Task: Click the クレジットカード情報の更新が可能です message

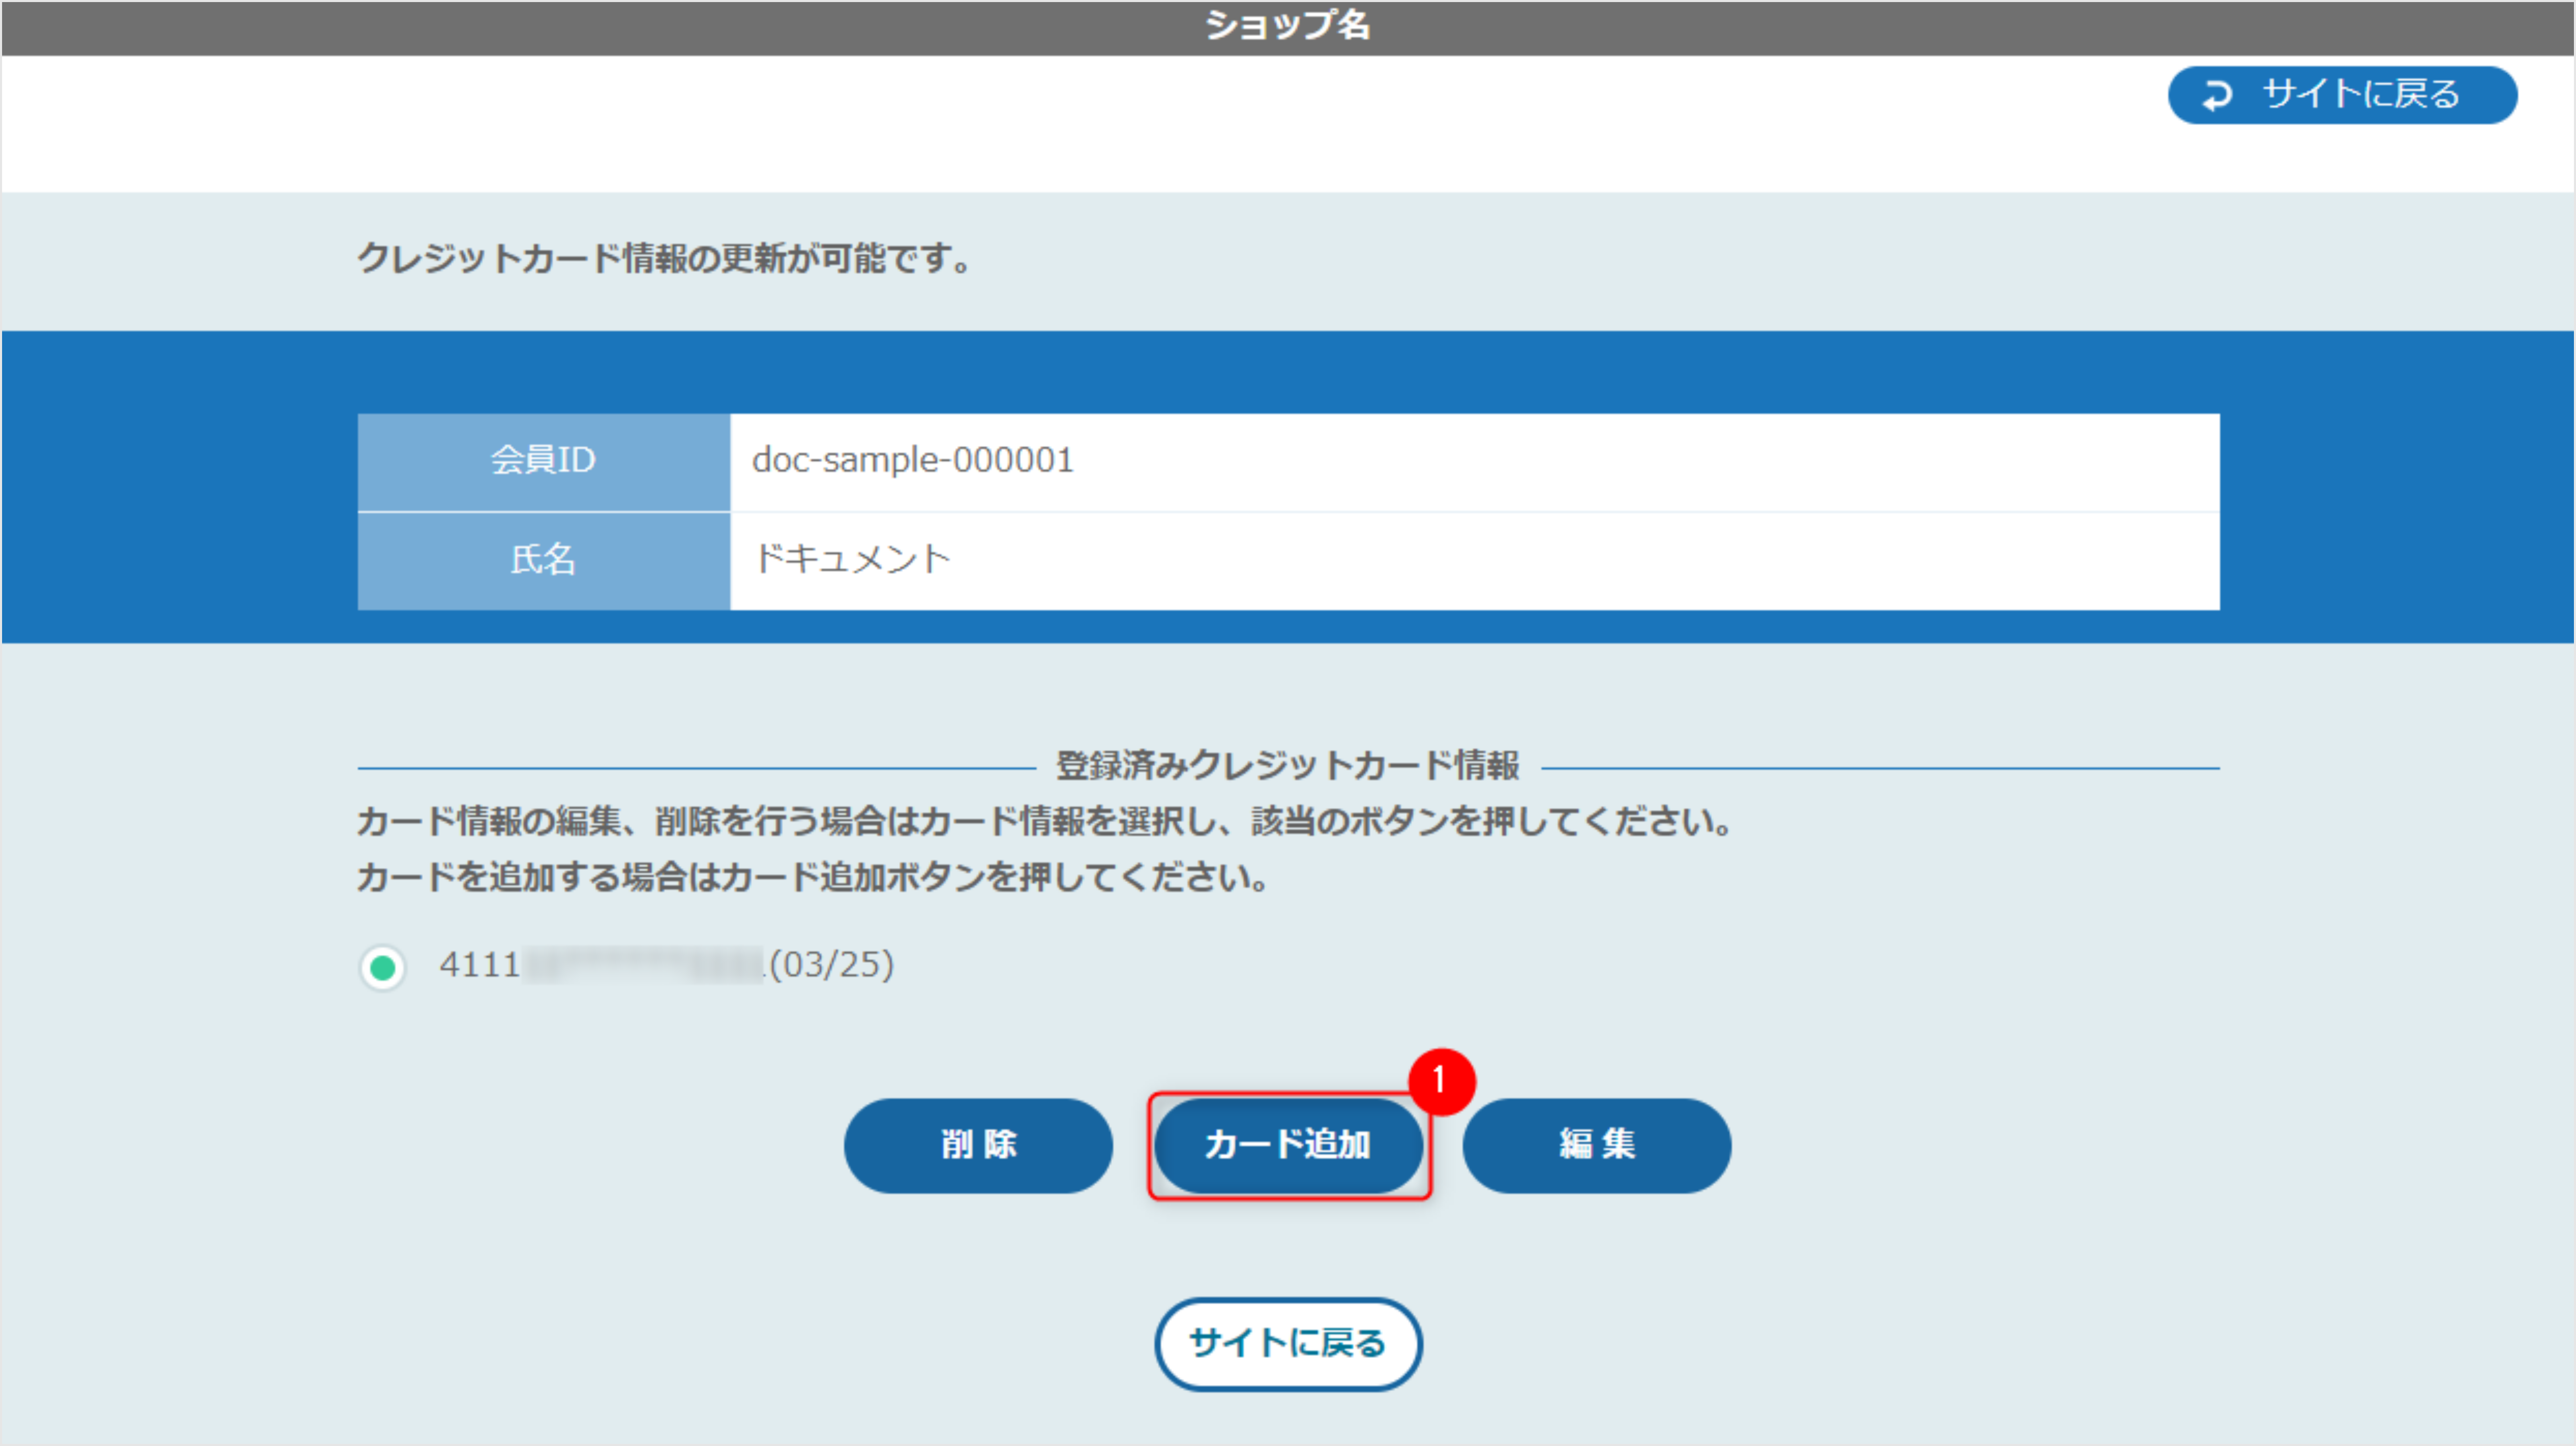Action: pyautogui.click(x=665, y=258)
